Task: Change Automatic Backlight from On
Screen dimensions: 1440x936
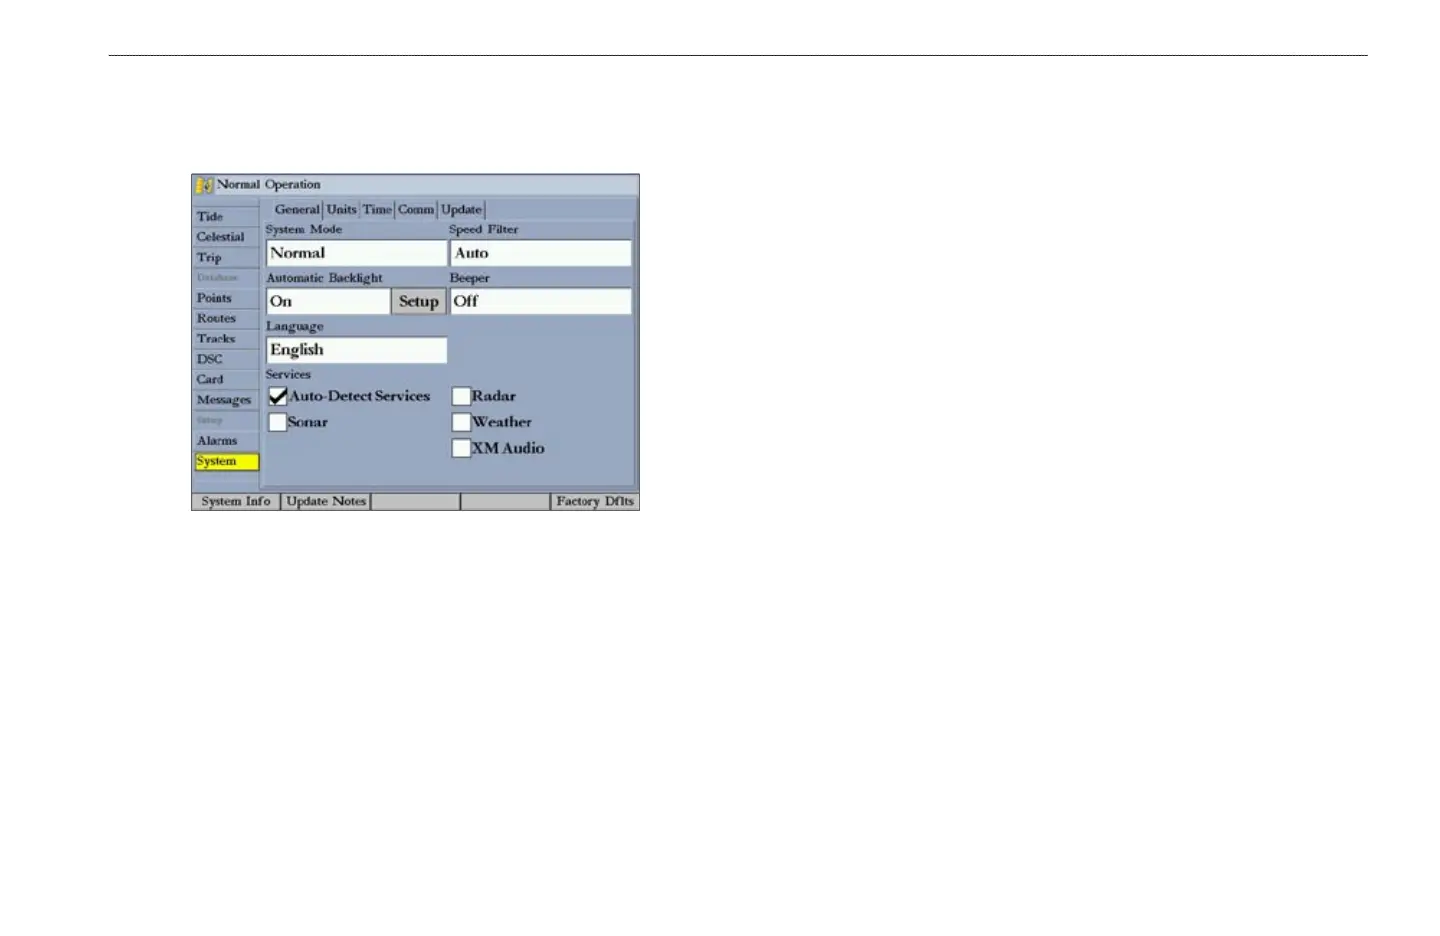Action: (x=328, y=301)
